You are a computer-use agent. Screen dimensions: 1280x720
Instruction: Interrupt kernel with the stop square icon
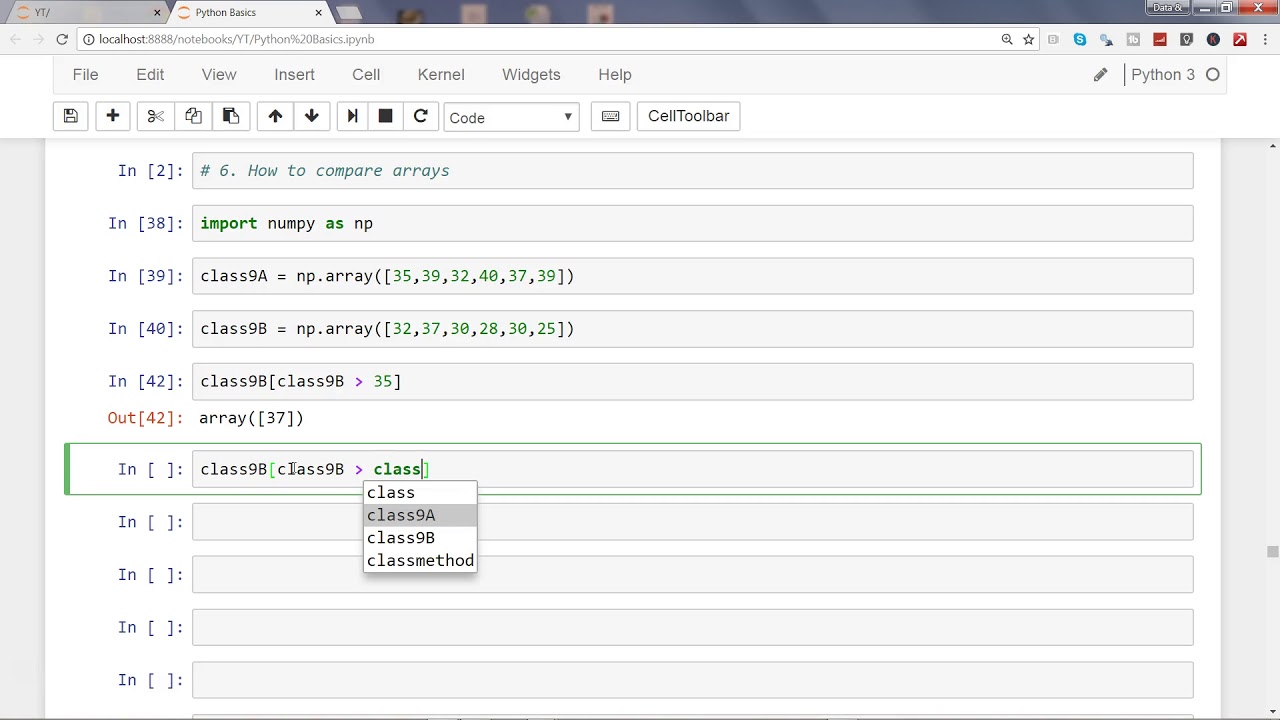(385, 116)
